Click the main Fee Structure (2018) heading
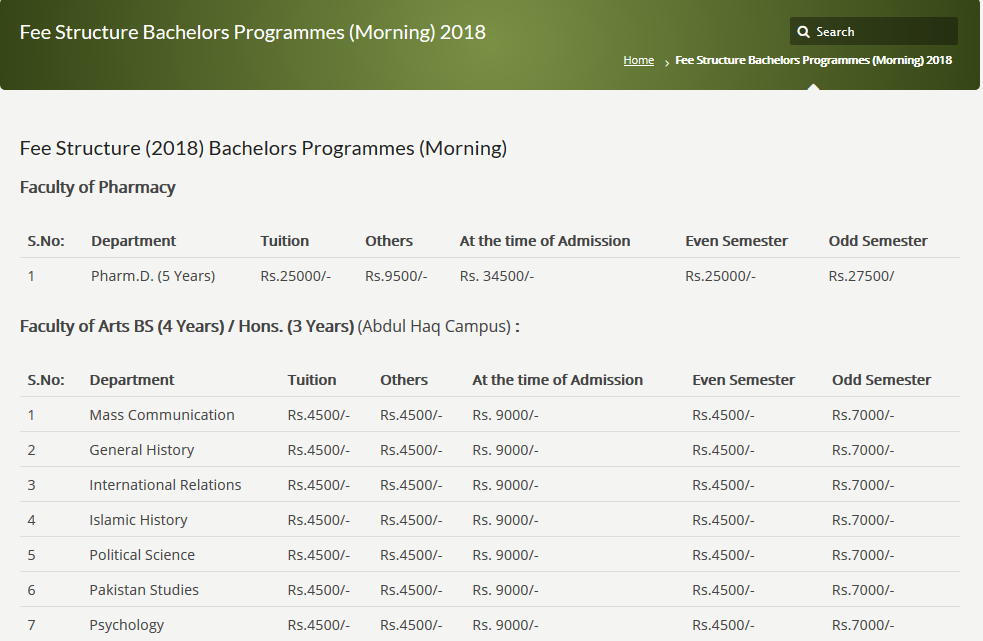 (263, 148)
